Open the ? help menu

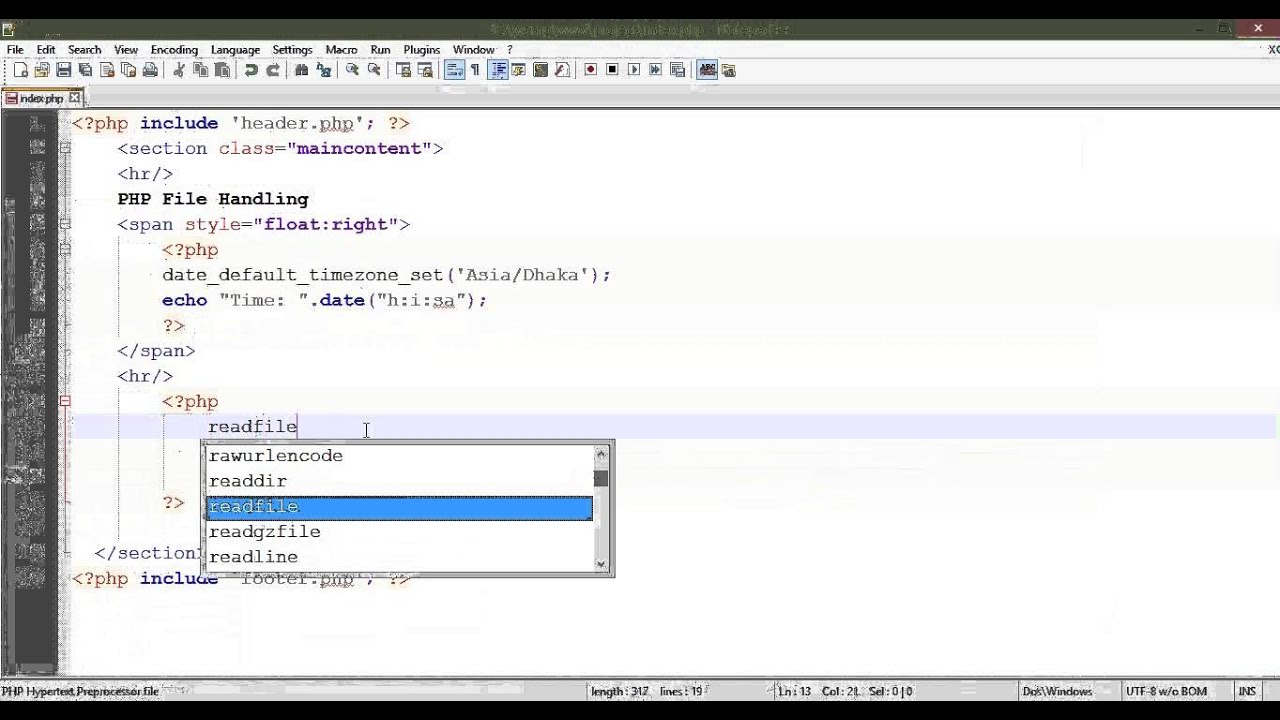510,49
